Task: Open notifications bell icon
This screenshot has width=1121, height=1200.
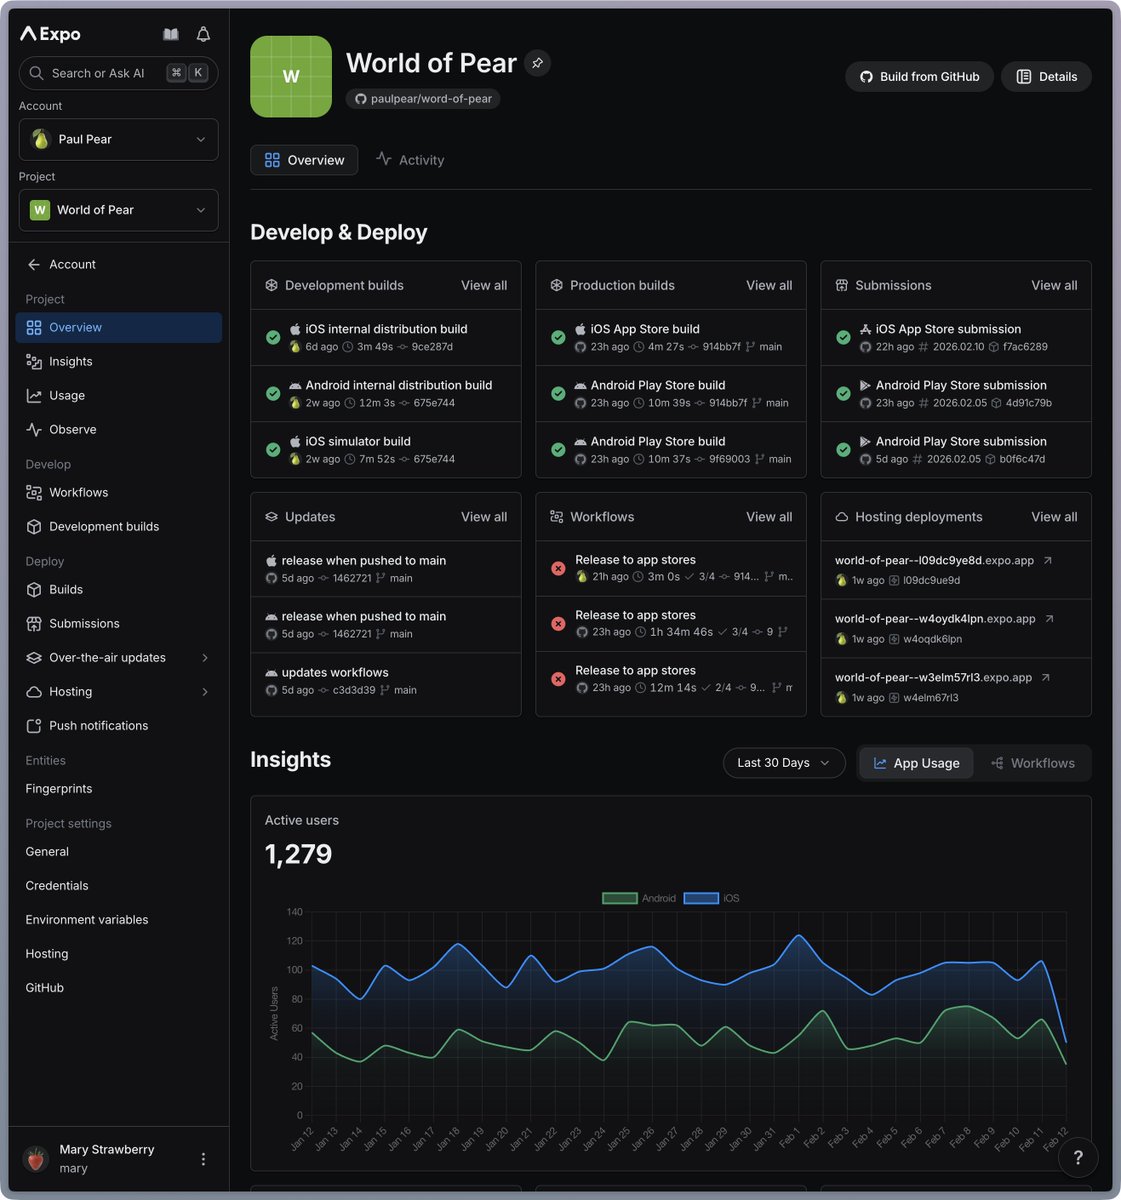Action: (203, 34)
